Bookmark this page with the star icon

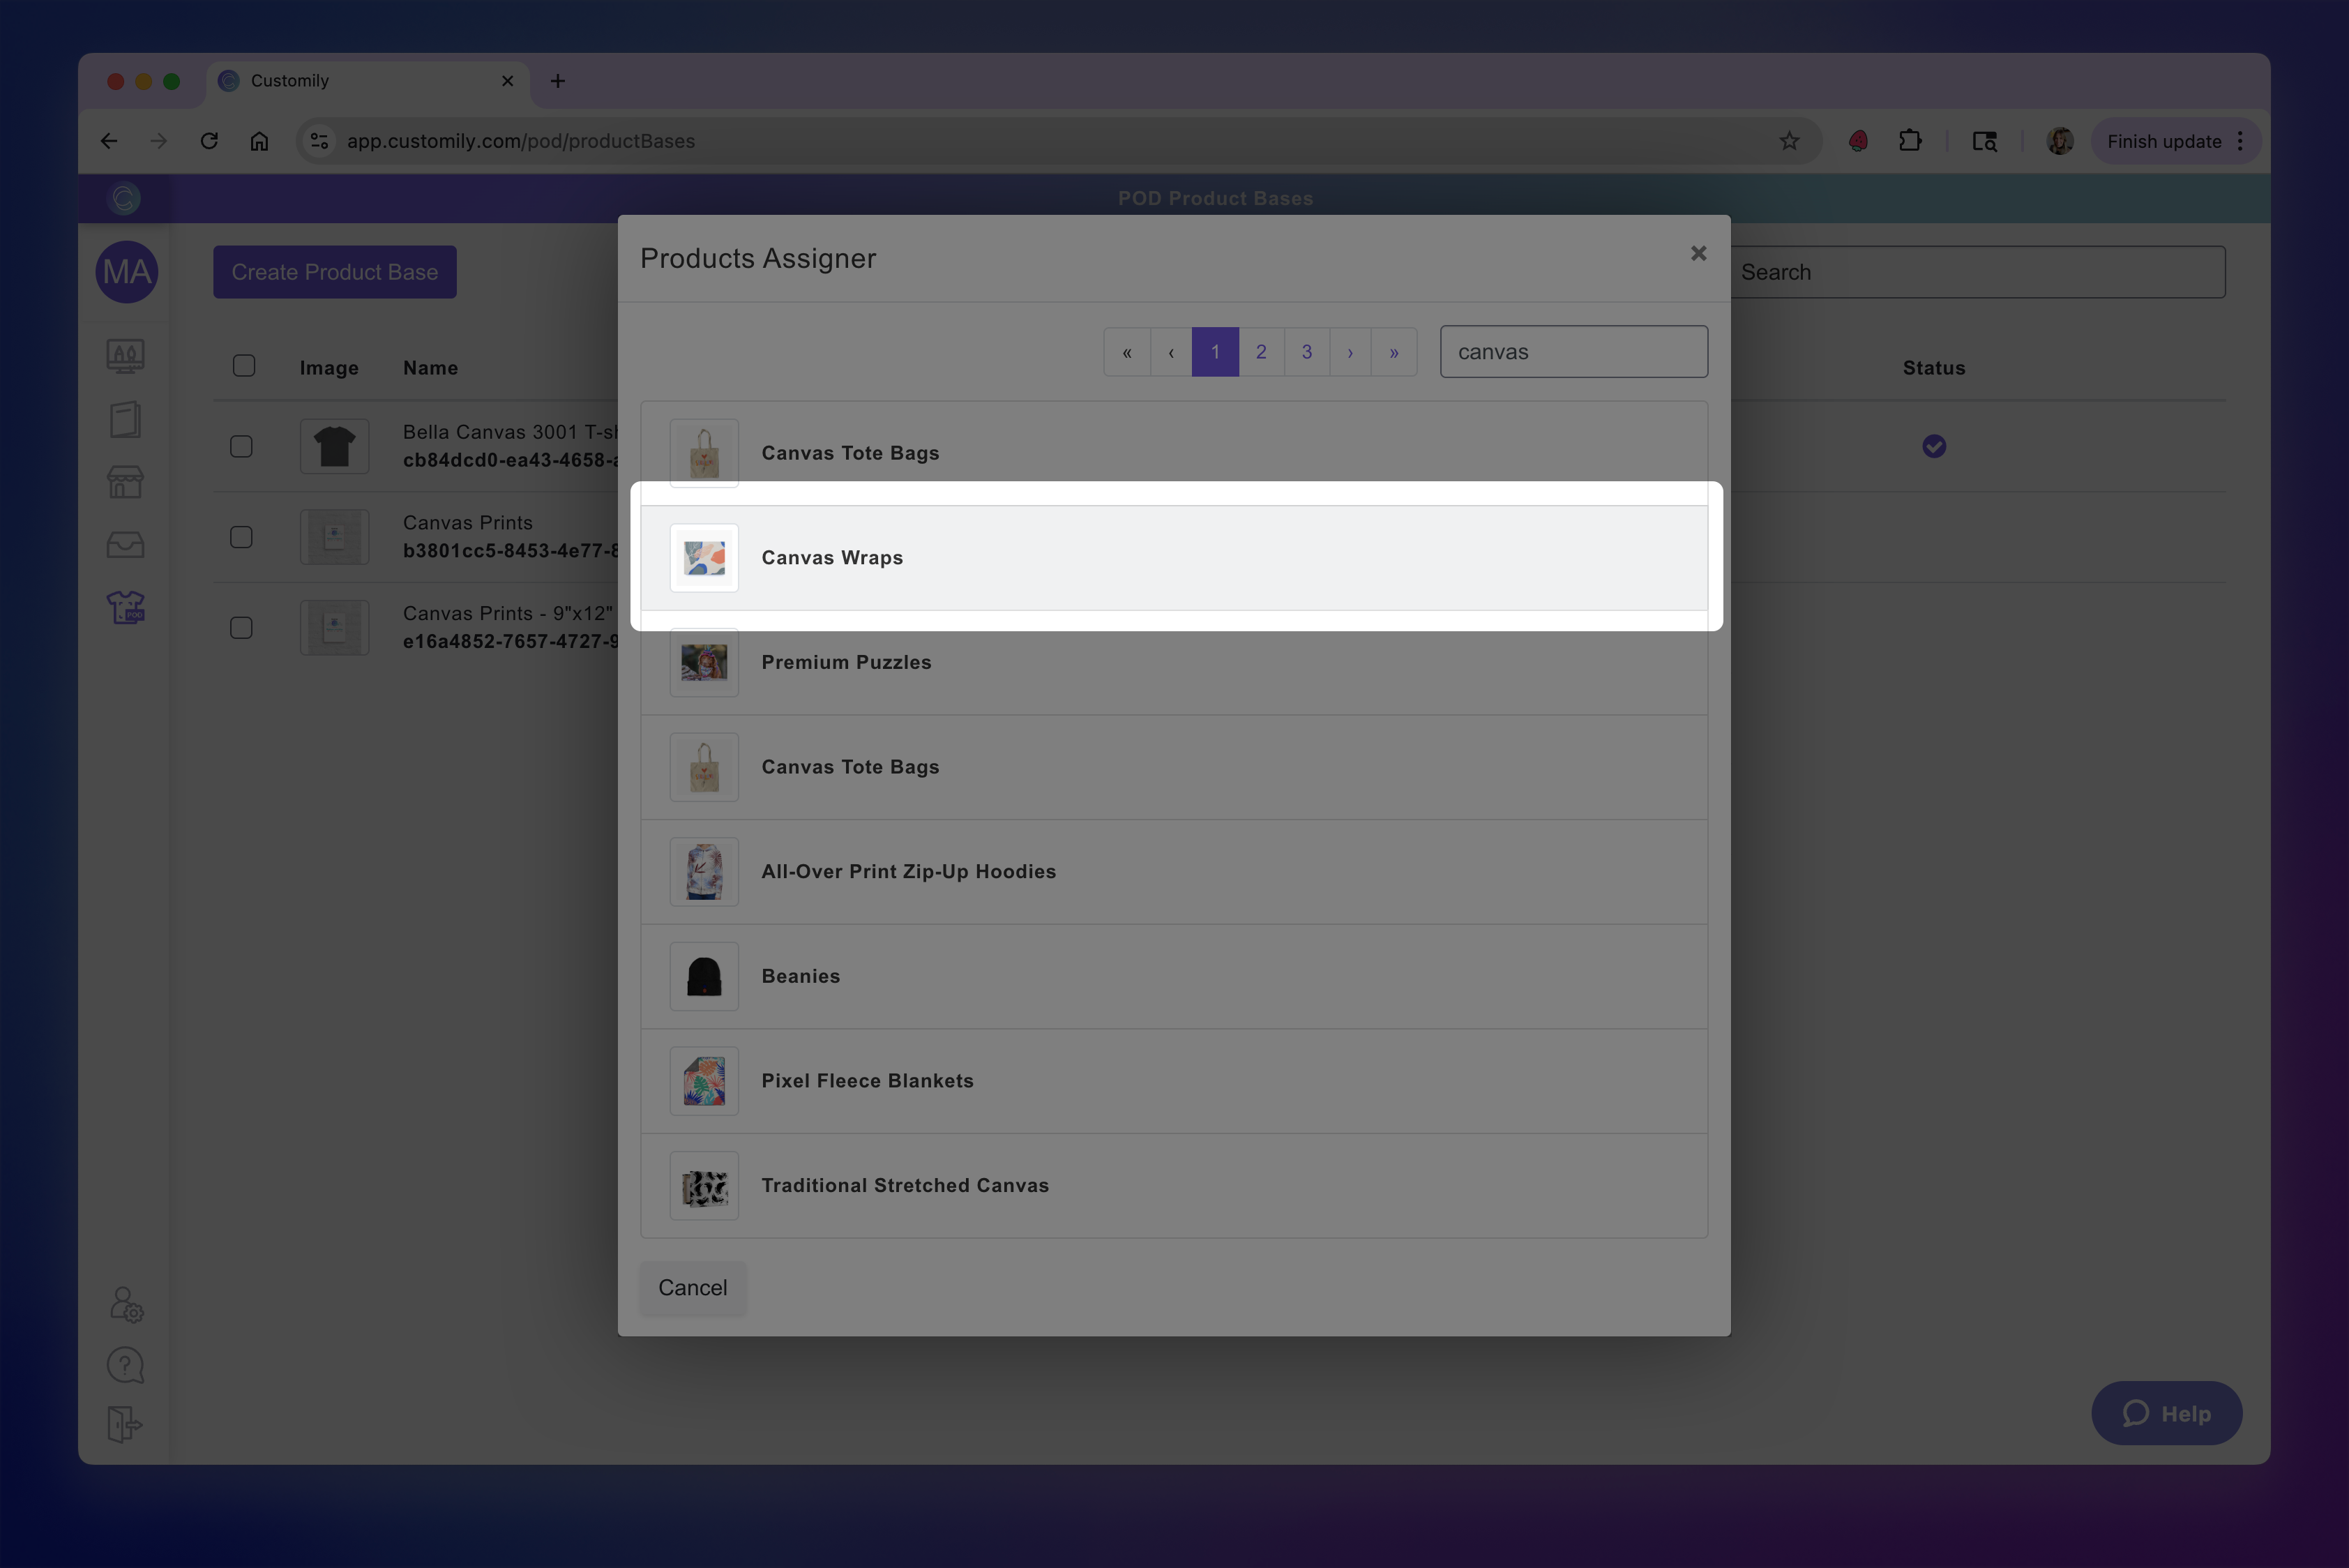(1789, 141)
